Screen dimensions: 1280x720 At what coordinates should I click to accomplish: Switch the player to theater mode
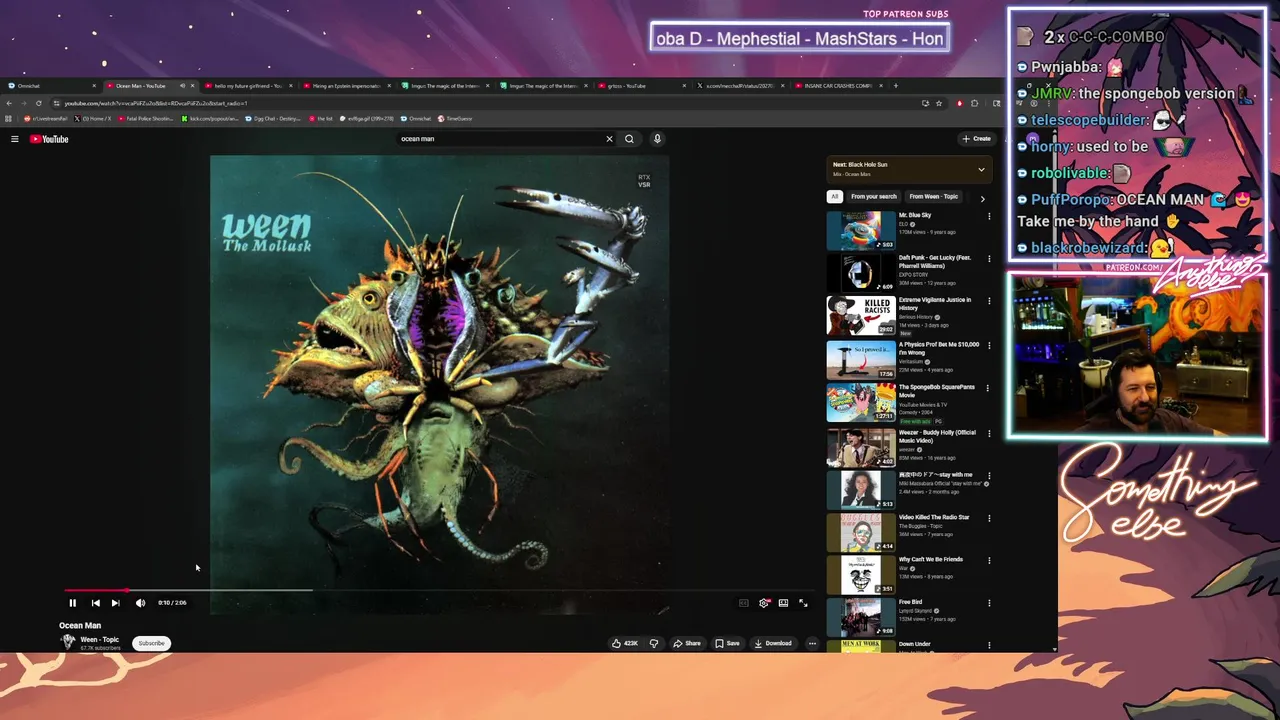click(x=783, y=603)
